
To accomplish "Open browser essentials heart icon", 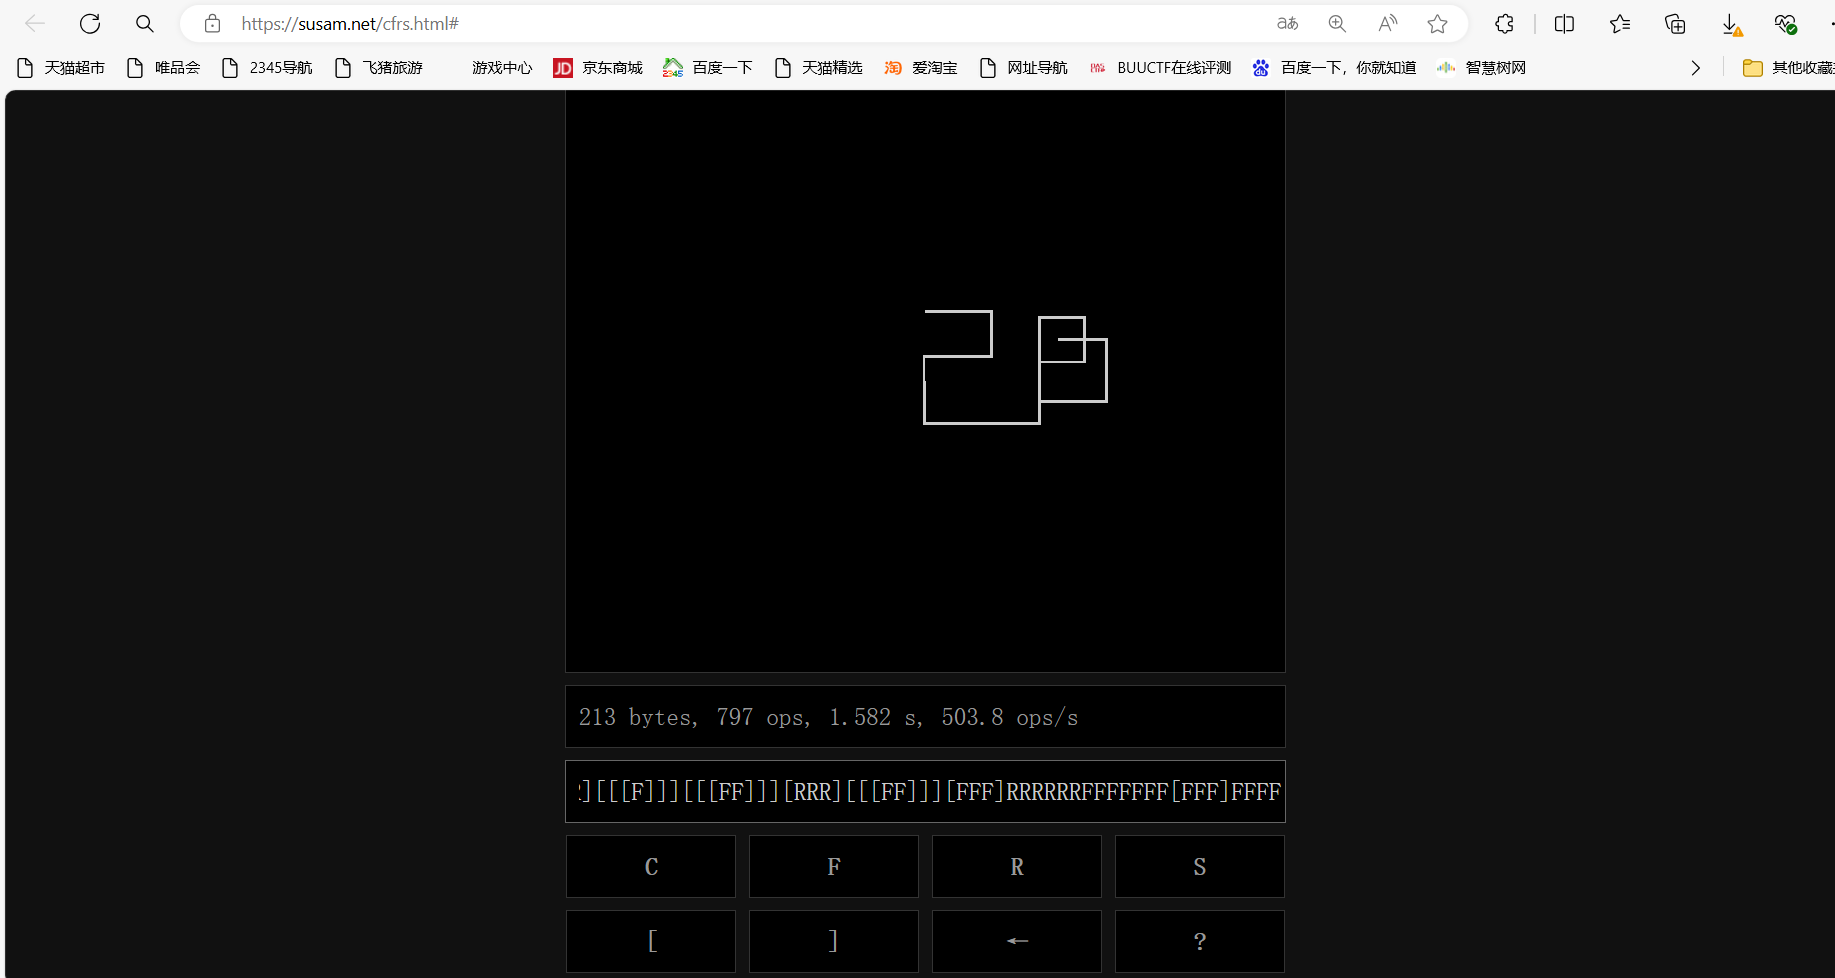I will tap(1786, 24).
